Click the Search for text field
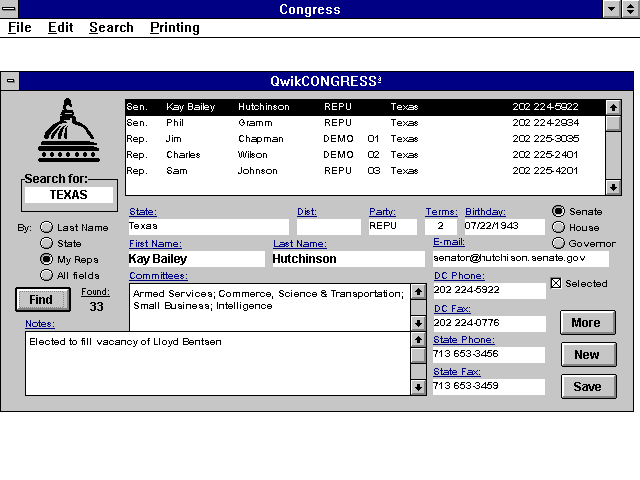The height and width of the screenshot is (480, 640). point(69,195)
